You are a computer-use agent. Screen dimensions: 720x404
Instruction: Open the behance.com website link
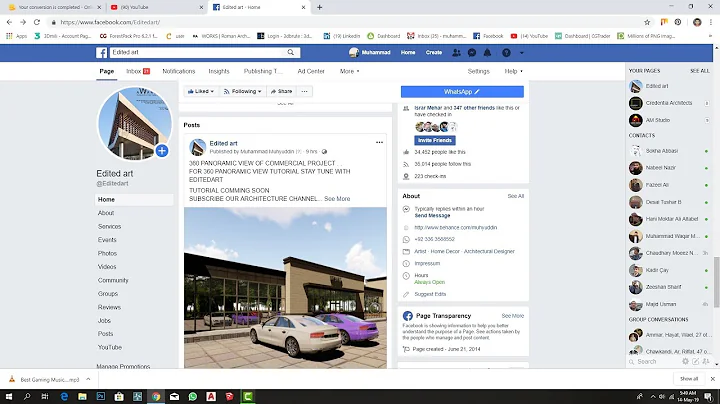(x=456, y=227)
